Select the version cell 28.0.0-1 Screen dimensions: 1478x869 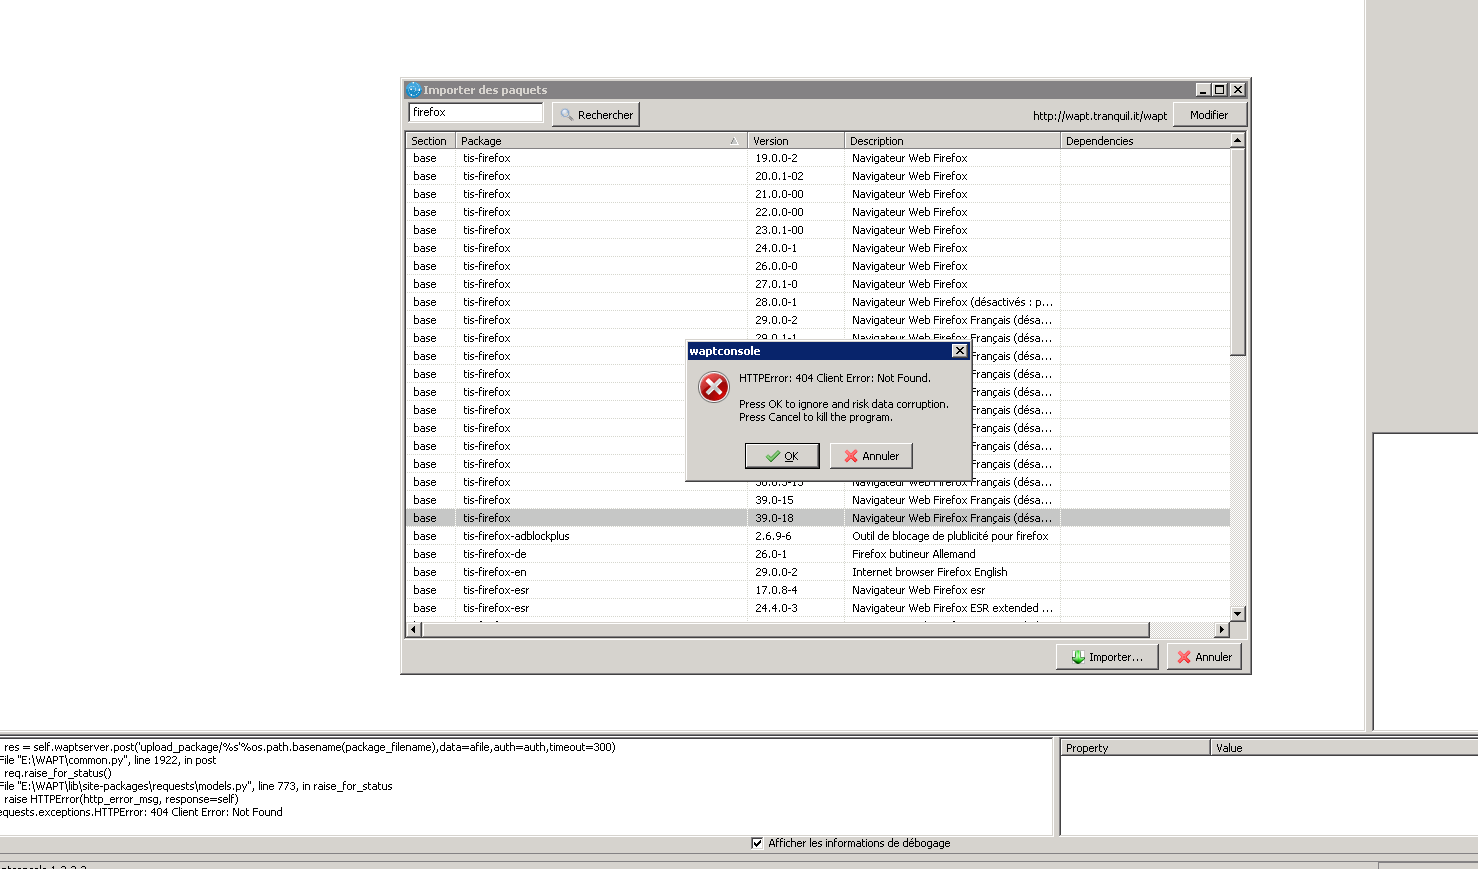click(776, 302)
